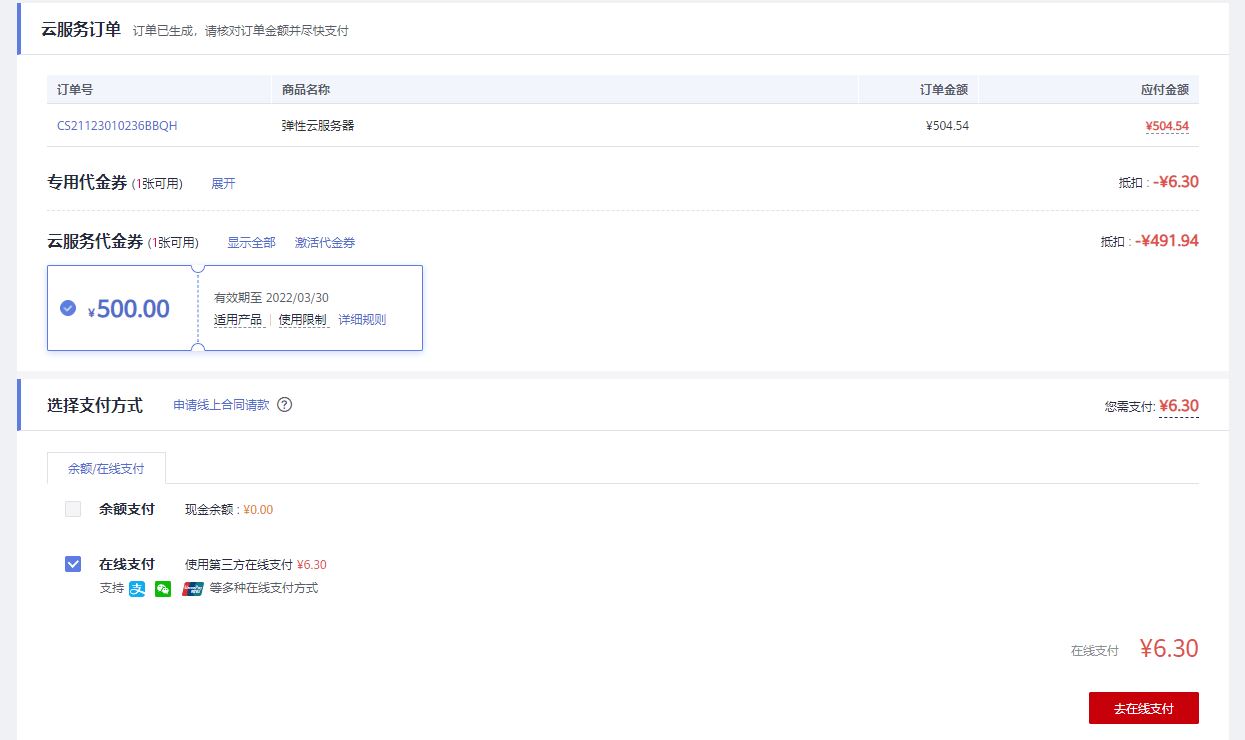
Task: View 使用限制 on the voucher
Action: coord(302,320)
